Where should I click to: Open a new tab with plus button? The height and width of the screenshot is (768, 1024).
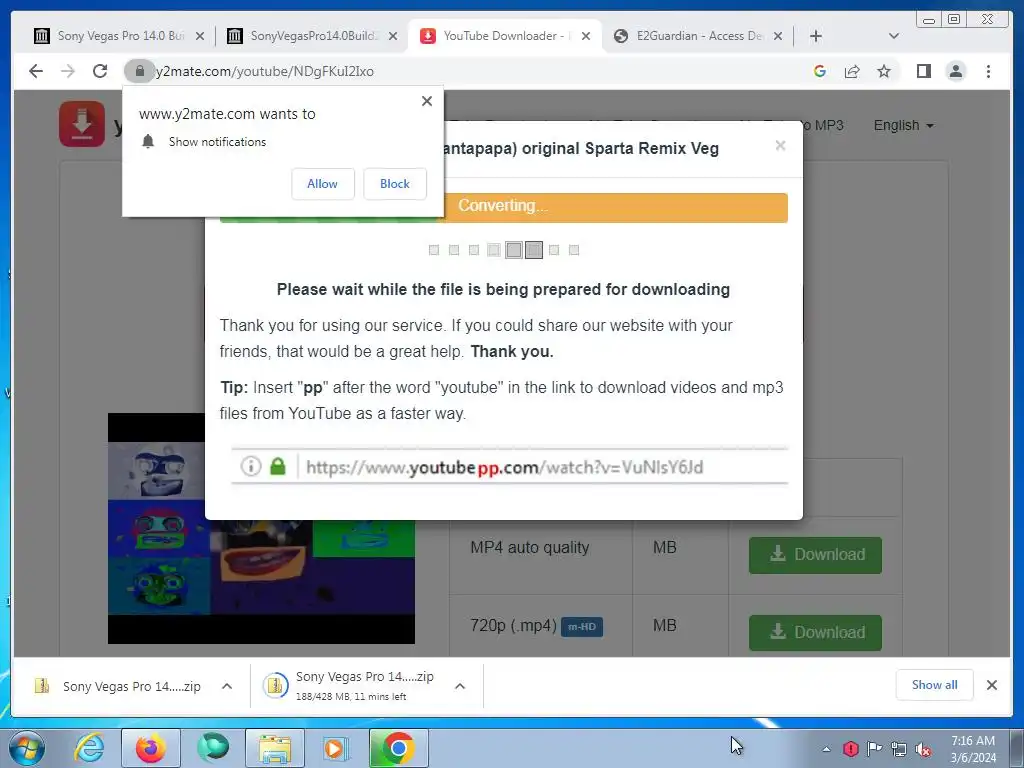816,36
